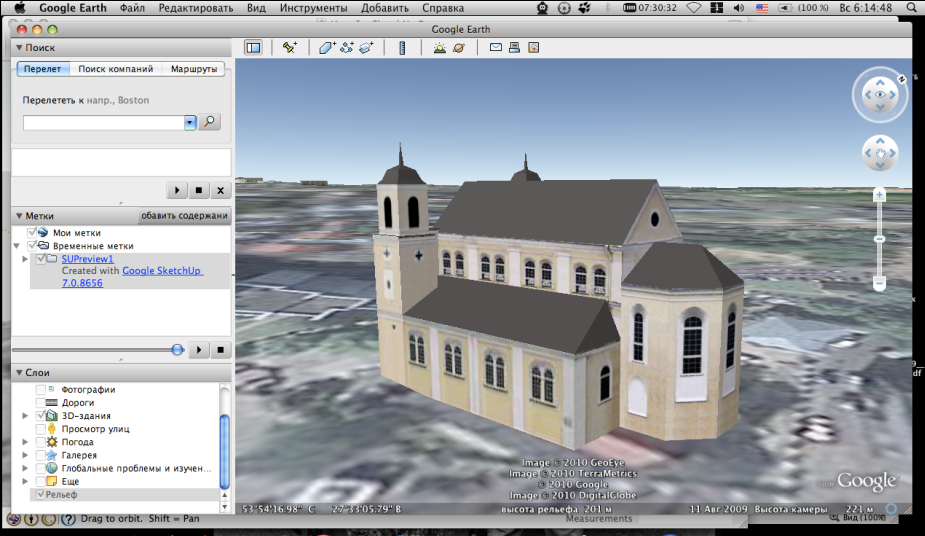Uncheck the 3D-здания layer checkbox
925x536 pixels.
coord(41,415)
